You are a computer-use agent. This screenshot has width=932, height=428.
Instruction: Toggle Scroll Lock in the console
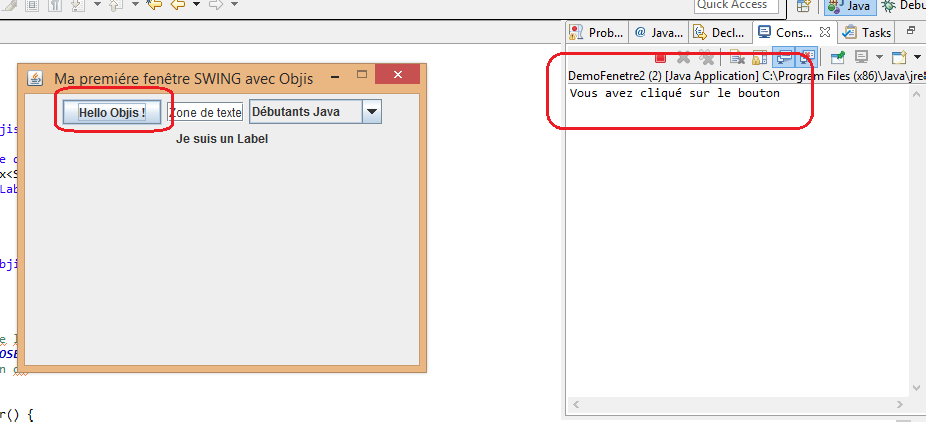click(x=759, y=58)
